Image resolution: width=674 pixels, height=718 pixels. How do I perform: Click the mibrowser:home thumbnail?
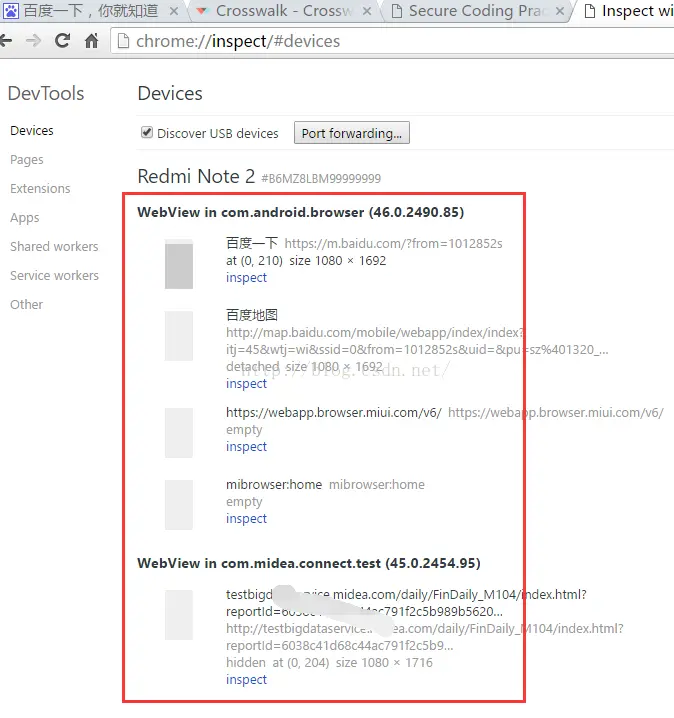[179, 505]
